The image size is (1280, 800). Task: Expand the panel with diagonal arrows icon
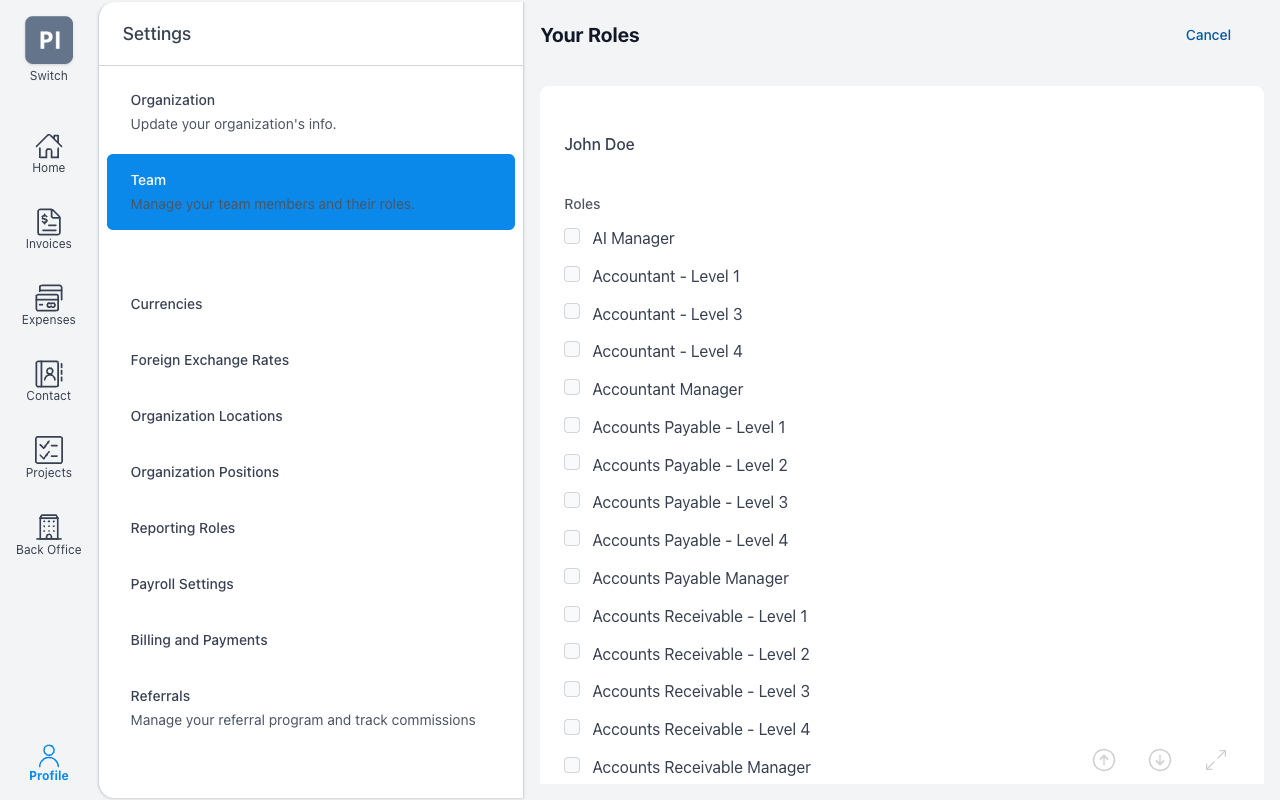tap(1216, 760)
